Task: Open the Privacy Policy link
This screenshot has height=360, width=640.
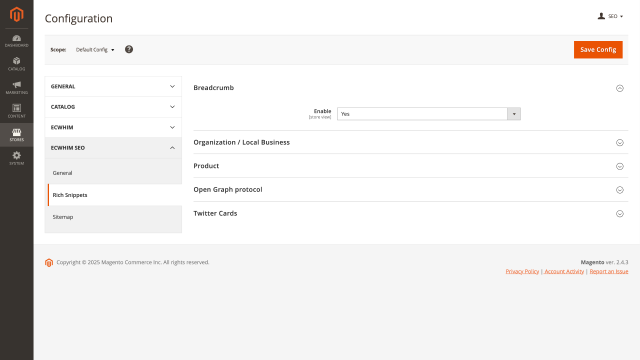Action: [522, 271]
